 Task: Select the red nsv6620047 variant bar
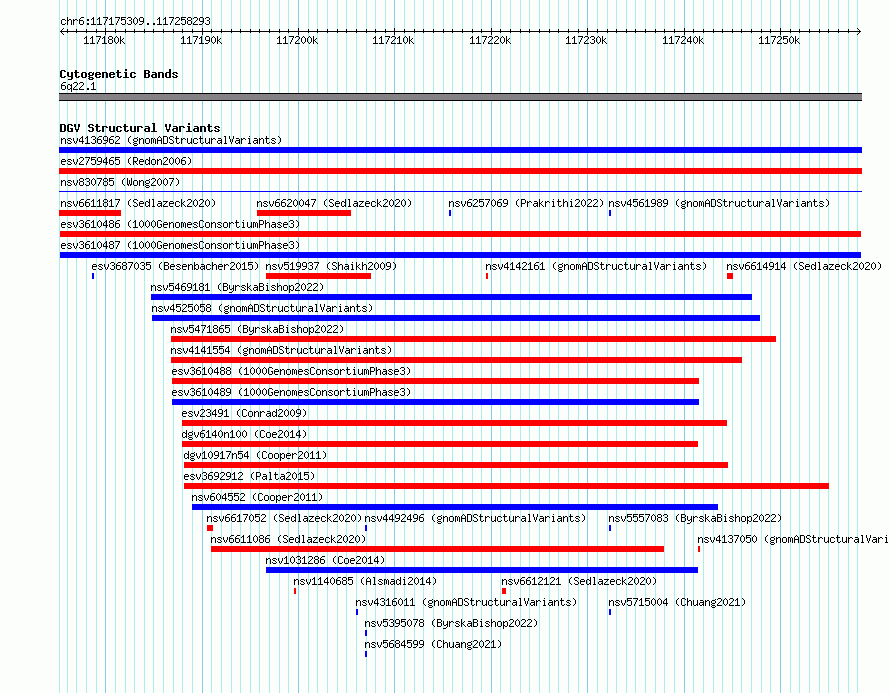tap(304, 213)
